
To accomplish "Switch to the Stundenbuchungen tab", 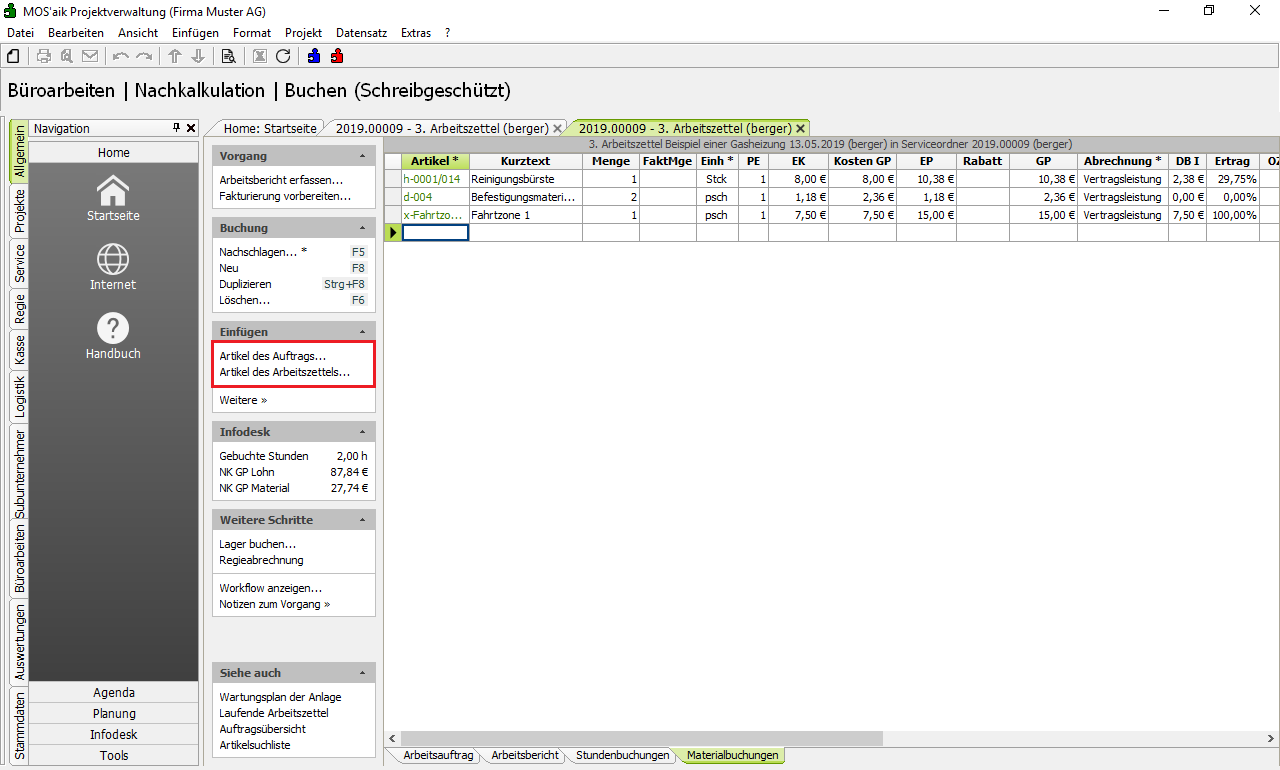I will click(622, 756).
